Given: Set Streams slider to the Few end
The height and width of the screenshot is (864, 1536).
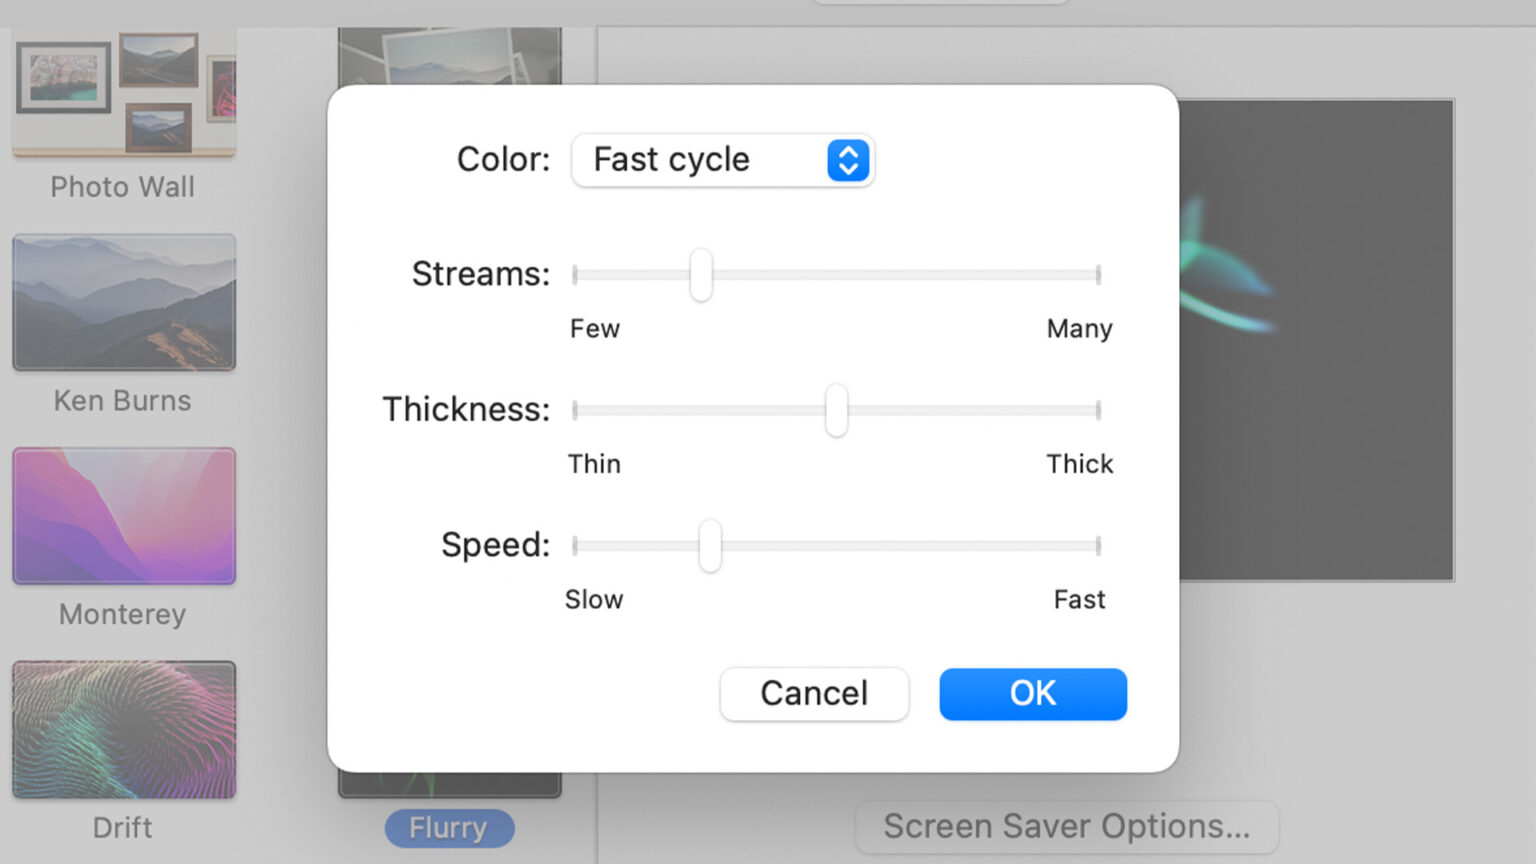Looking at the screenshot, I should tap(576, 275).
